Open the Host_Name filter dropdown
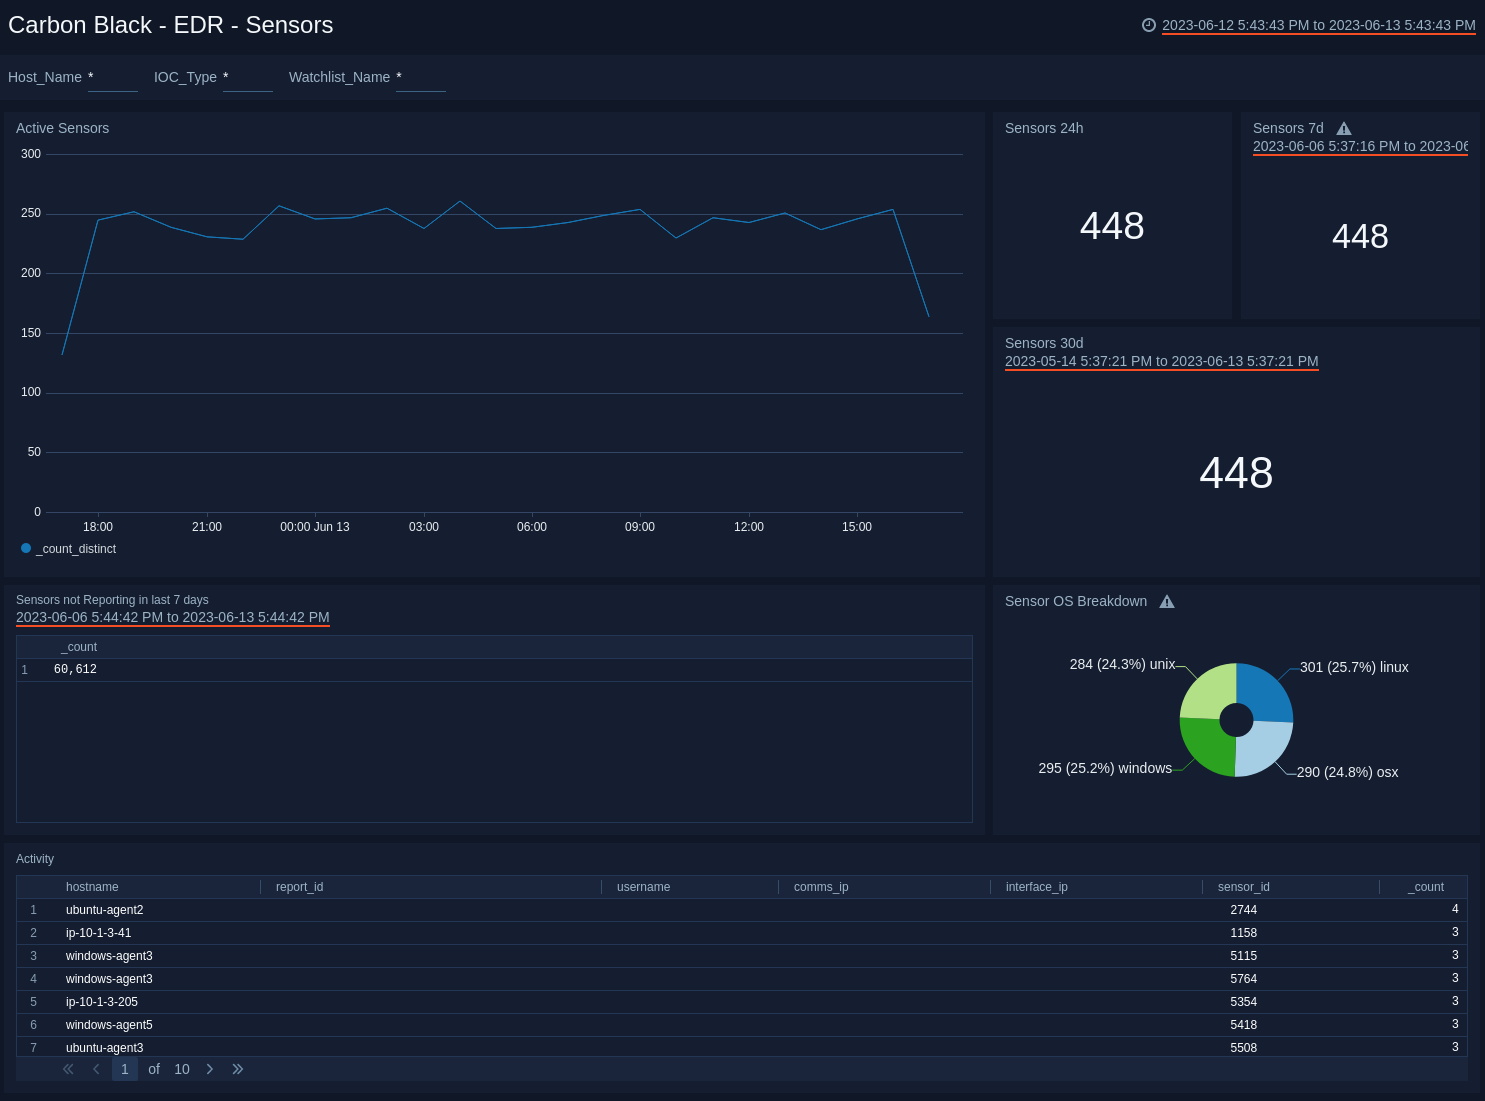 (x=112, y=77)
